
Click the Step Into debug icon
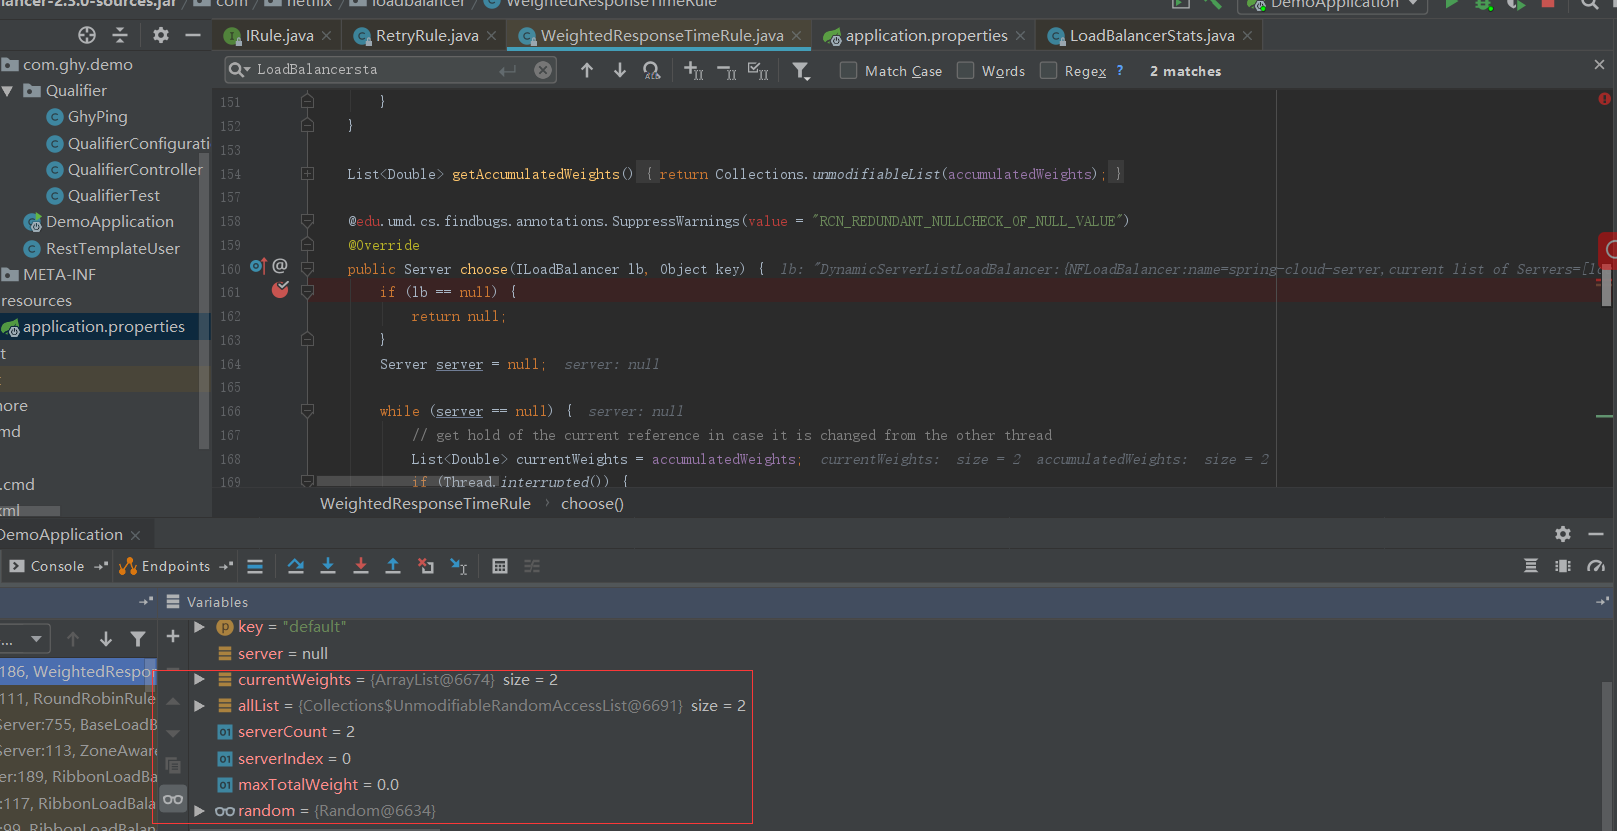328,566
